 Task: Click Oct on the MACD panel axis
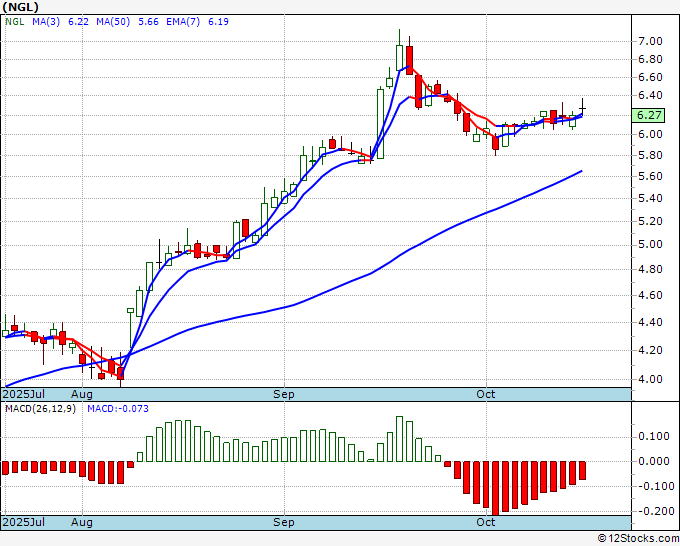486,522
